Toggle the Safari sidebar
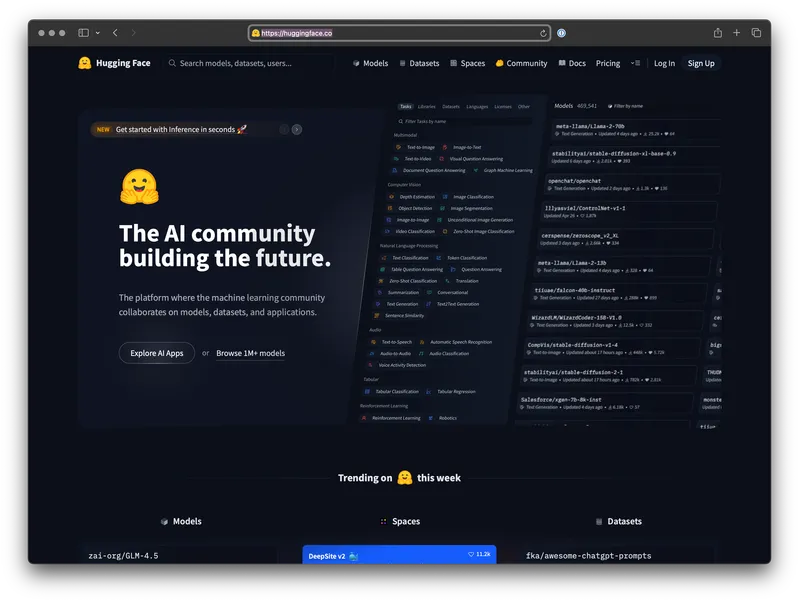Screen dimensions: 800x602 click(83, 33)
